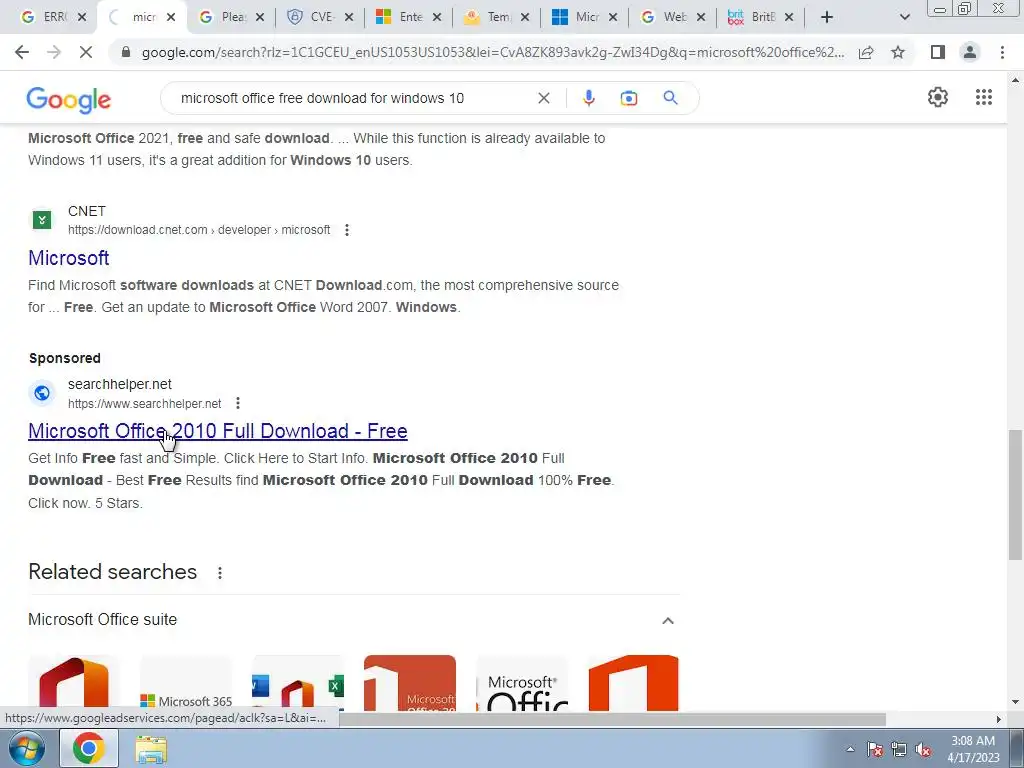Open Google quick settings gear
Viewport: 1024px width, 768px height.
tap(938, 97)
